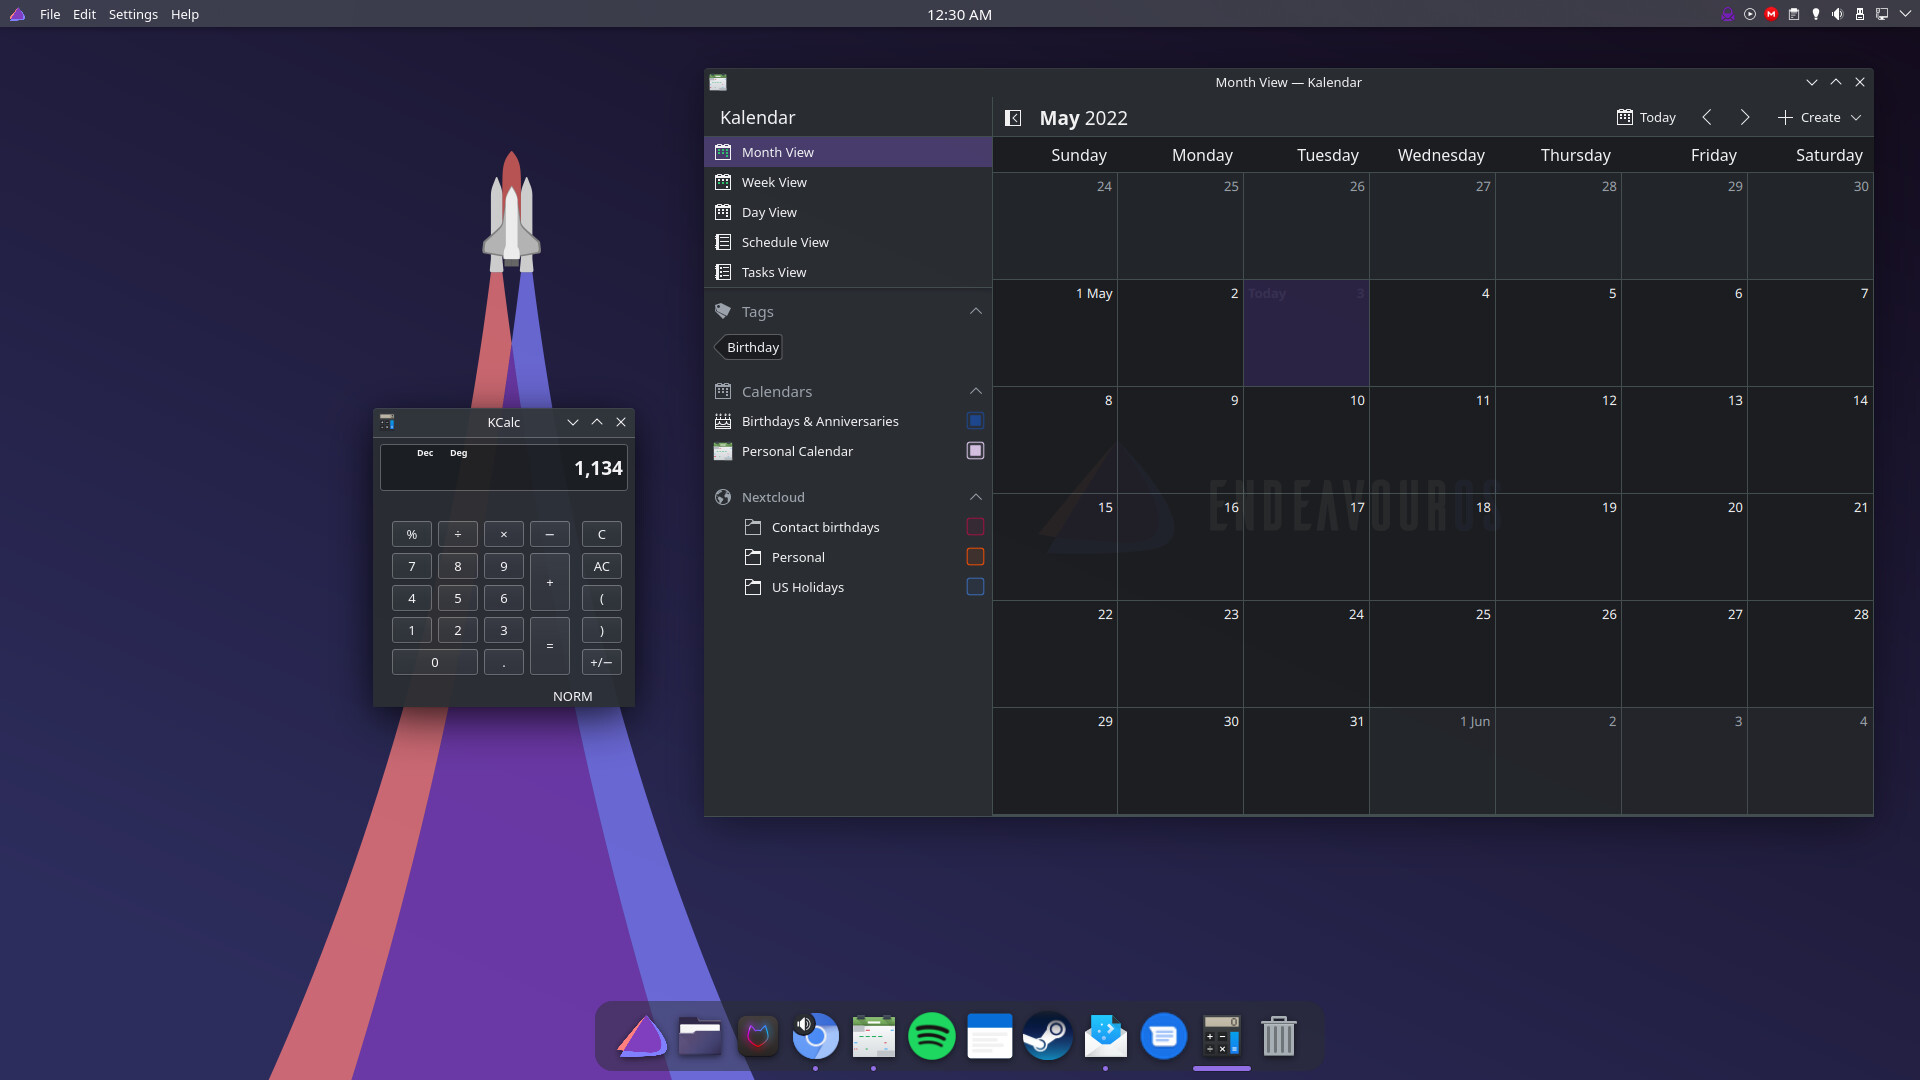Open Kalendar icon in the dock
1920x1080 pixels.
(873, 1036)
